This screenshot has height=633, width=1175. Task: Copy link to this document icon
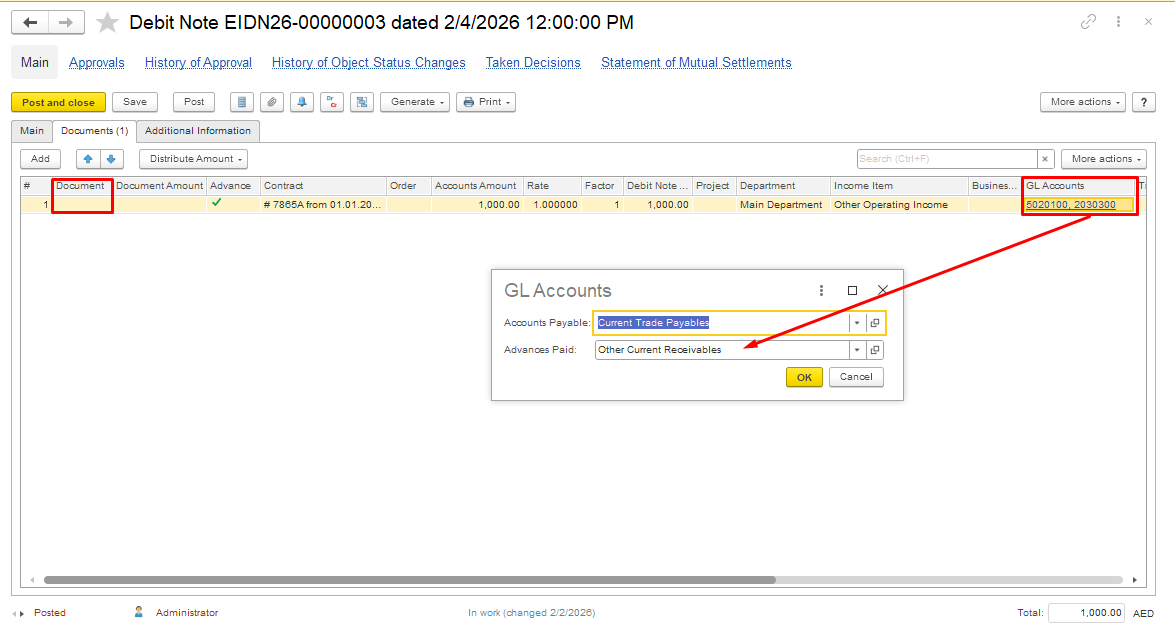pyautogui.click(x=1088, y=22)
